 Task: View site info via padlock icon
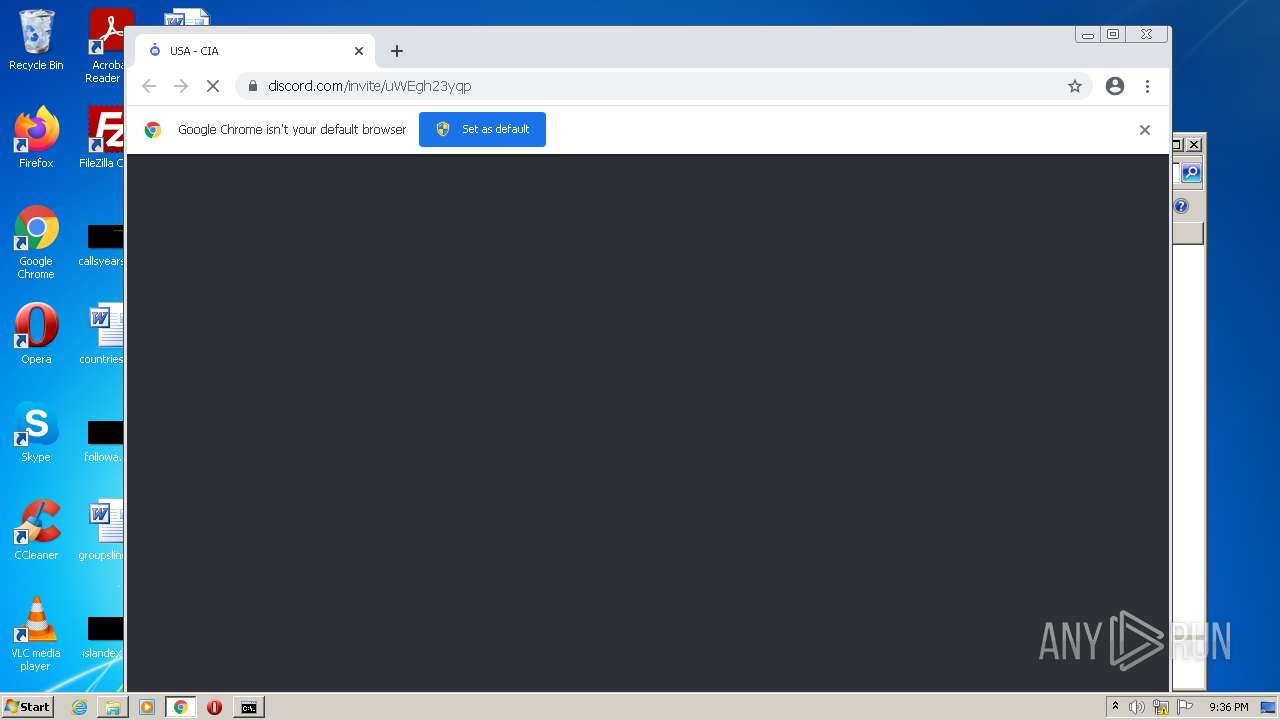coord(252,86)
